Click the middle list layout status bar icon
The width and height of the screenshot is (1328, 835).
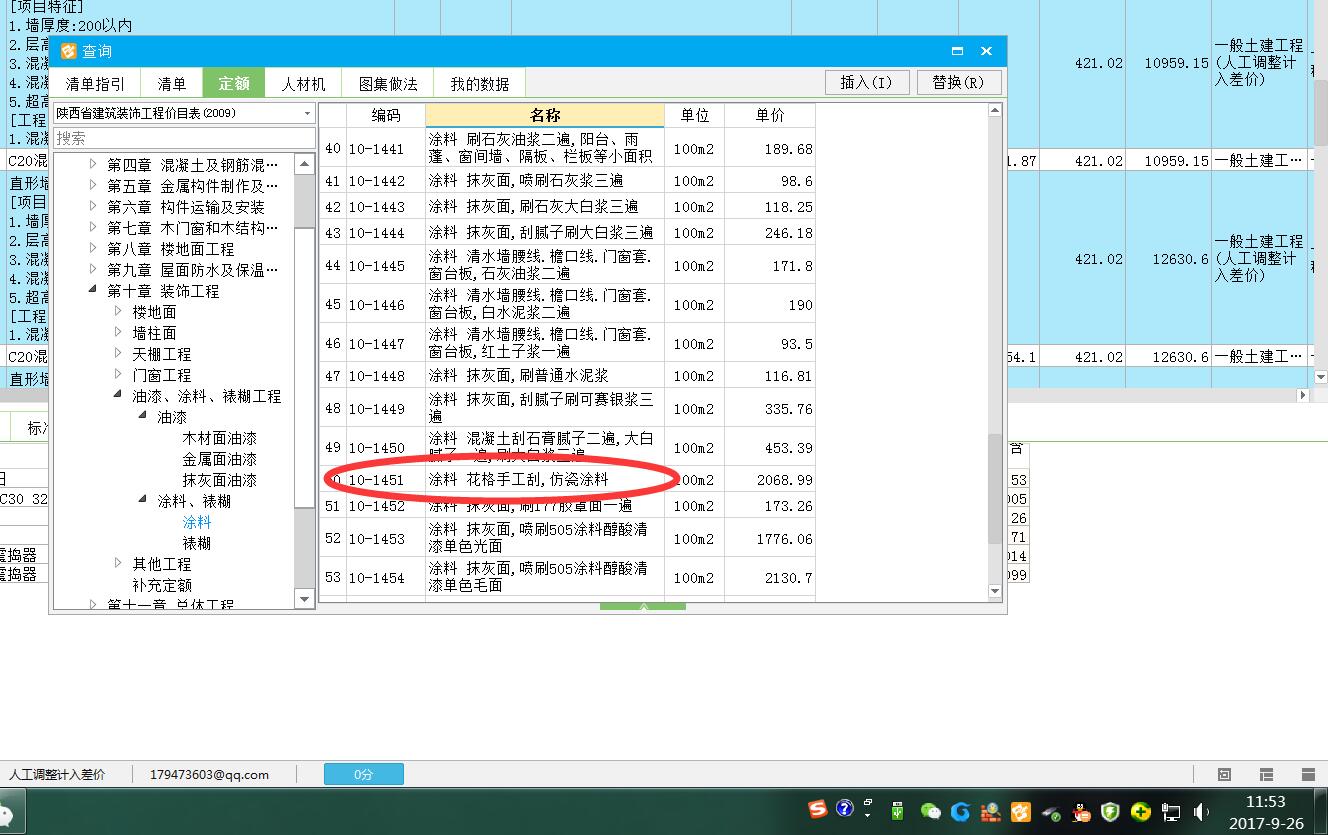[1266, 774]
